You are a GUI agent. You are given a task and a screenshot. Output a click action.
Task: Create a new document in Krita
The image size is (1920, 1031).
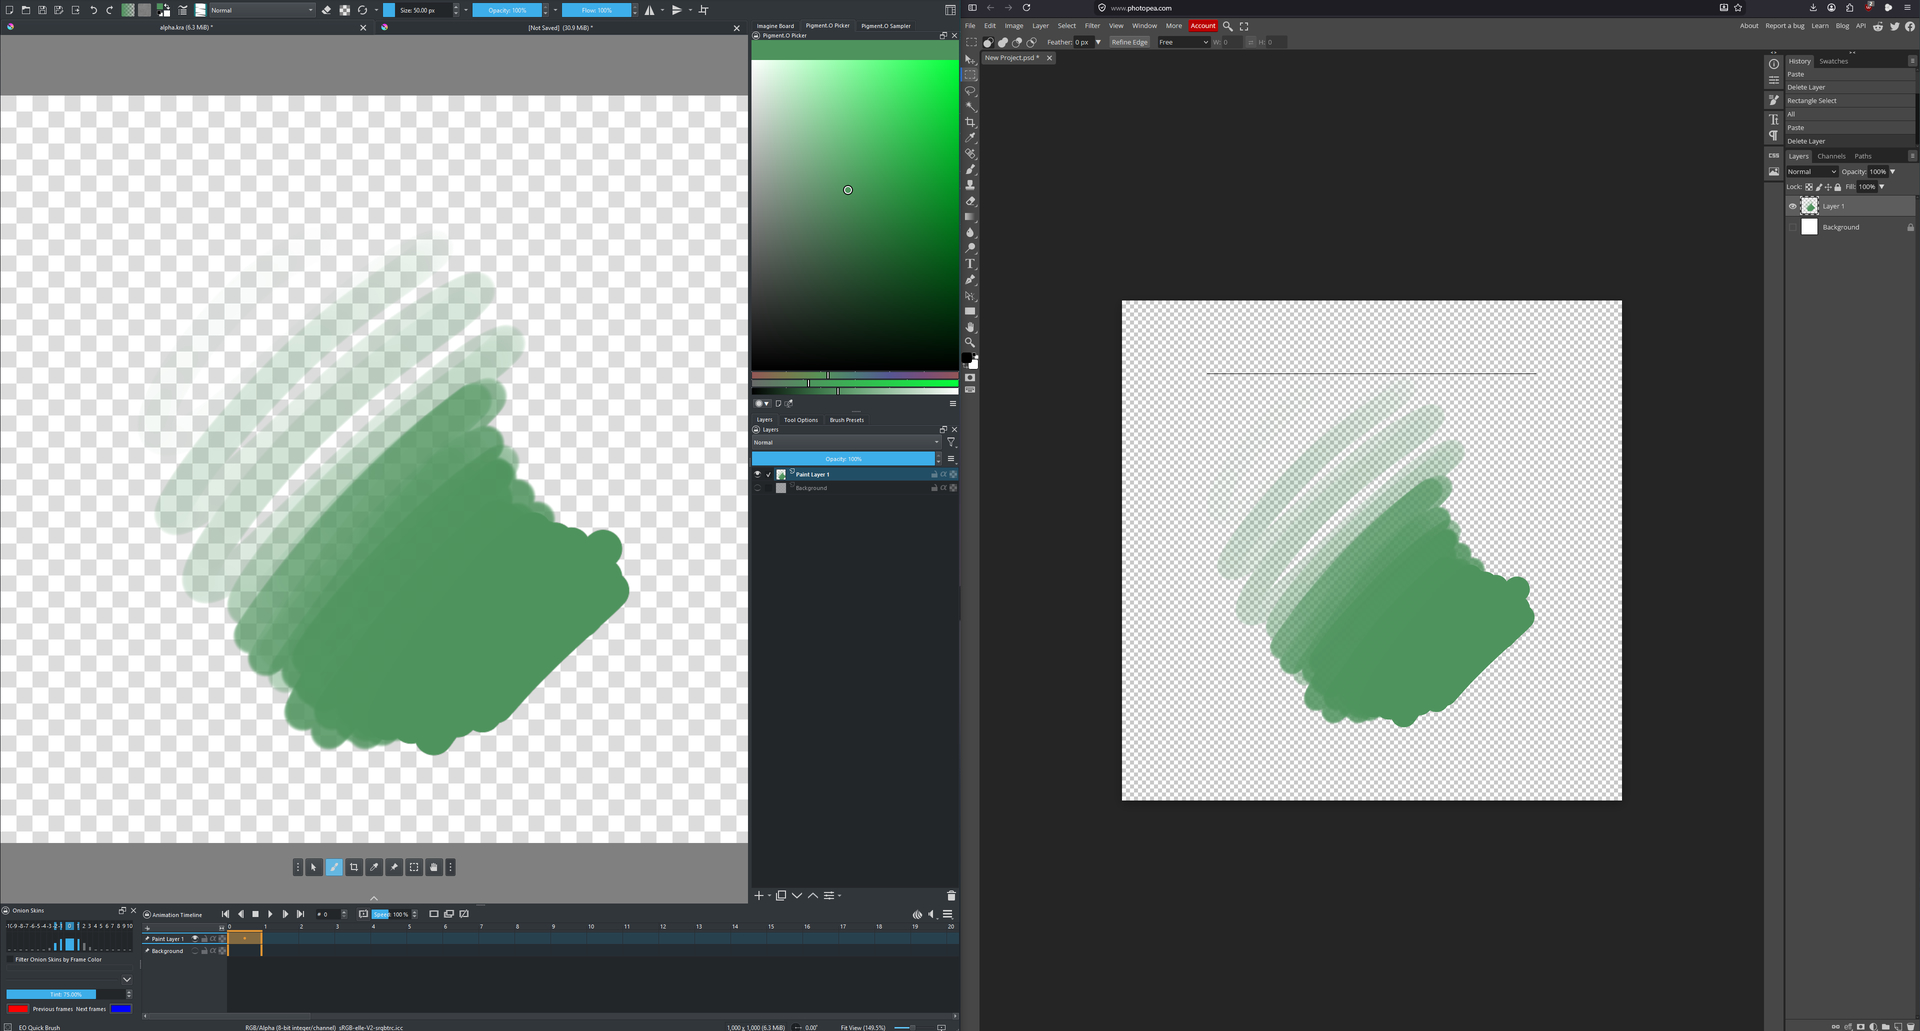[x=10, y=10]
